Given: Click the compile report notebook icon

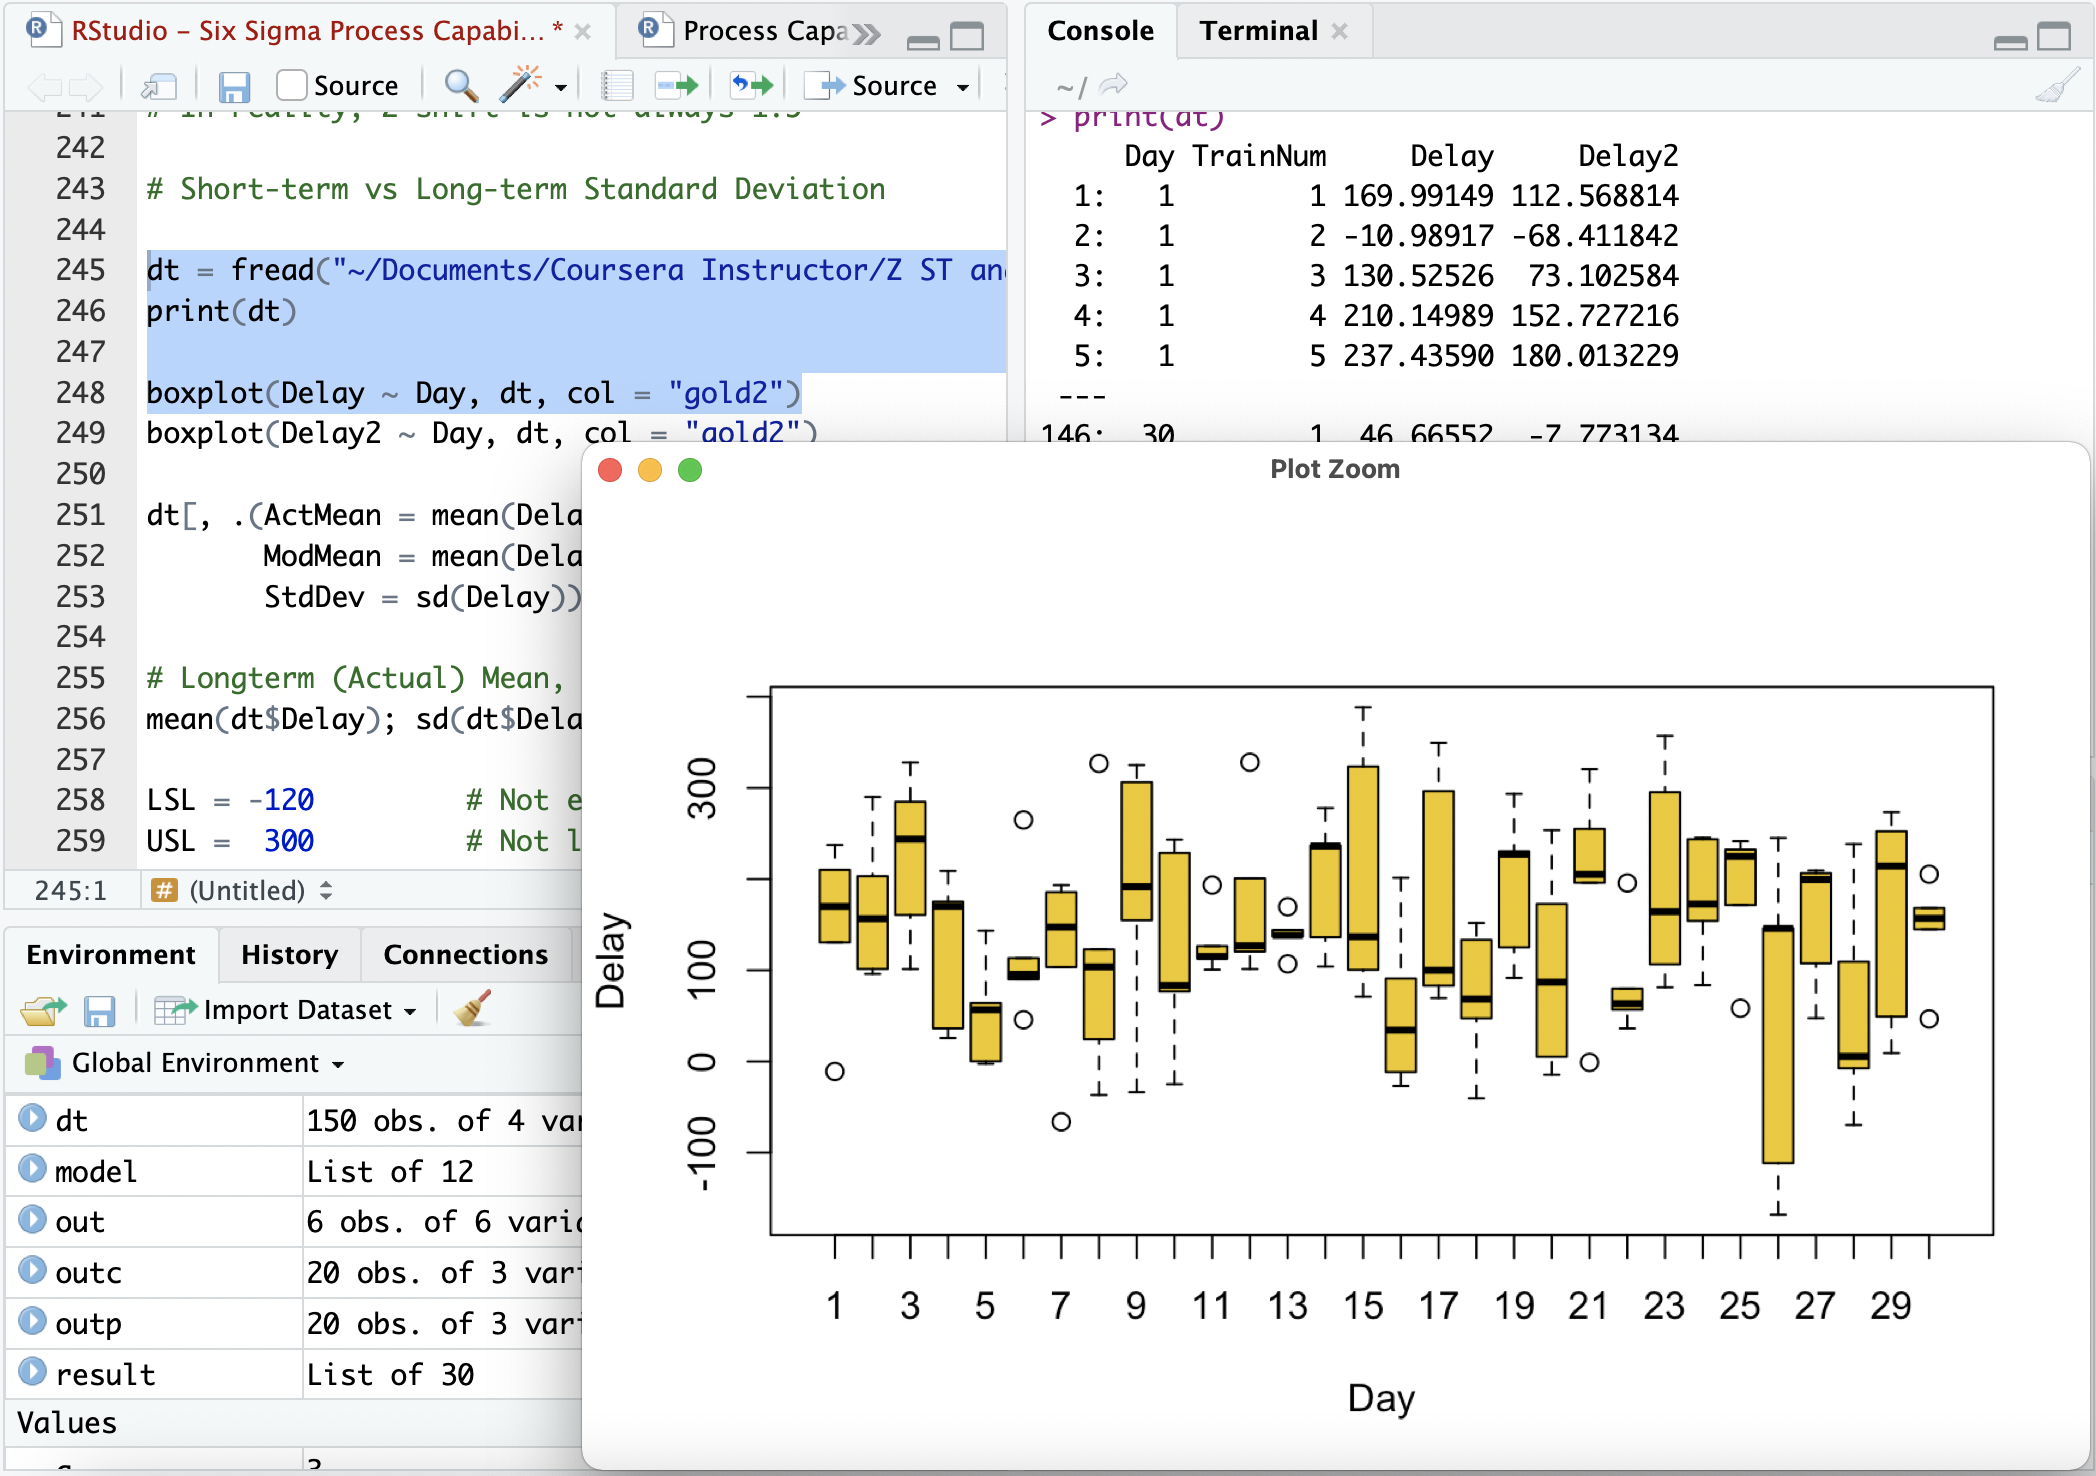Looking at the screenshot, I should 617,86.
